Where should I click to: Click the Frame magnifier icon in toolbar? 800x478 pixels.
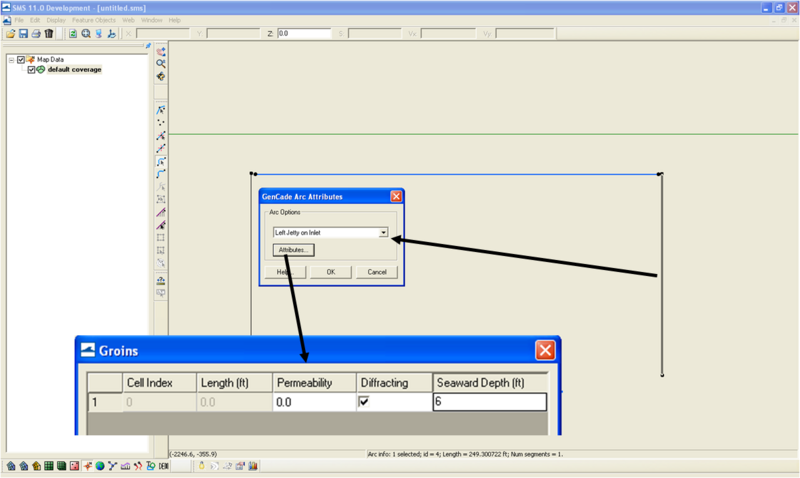tap(86, 34)
